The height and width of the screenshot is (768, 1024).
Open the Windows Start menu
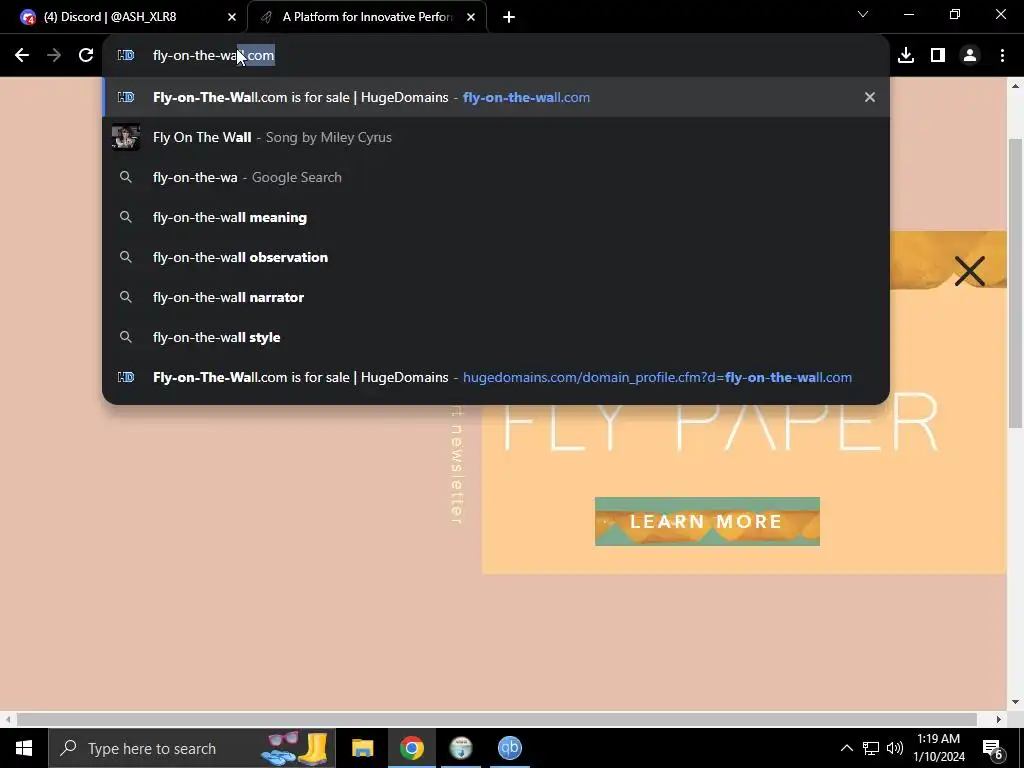[24, 748]
